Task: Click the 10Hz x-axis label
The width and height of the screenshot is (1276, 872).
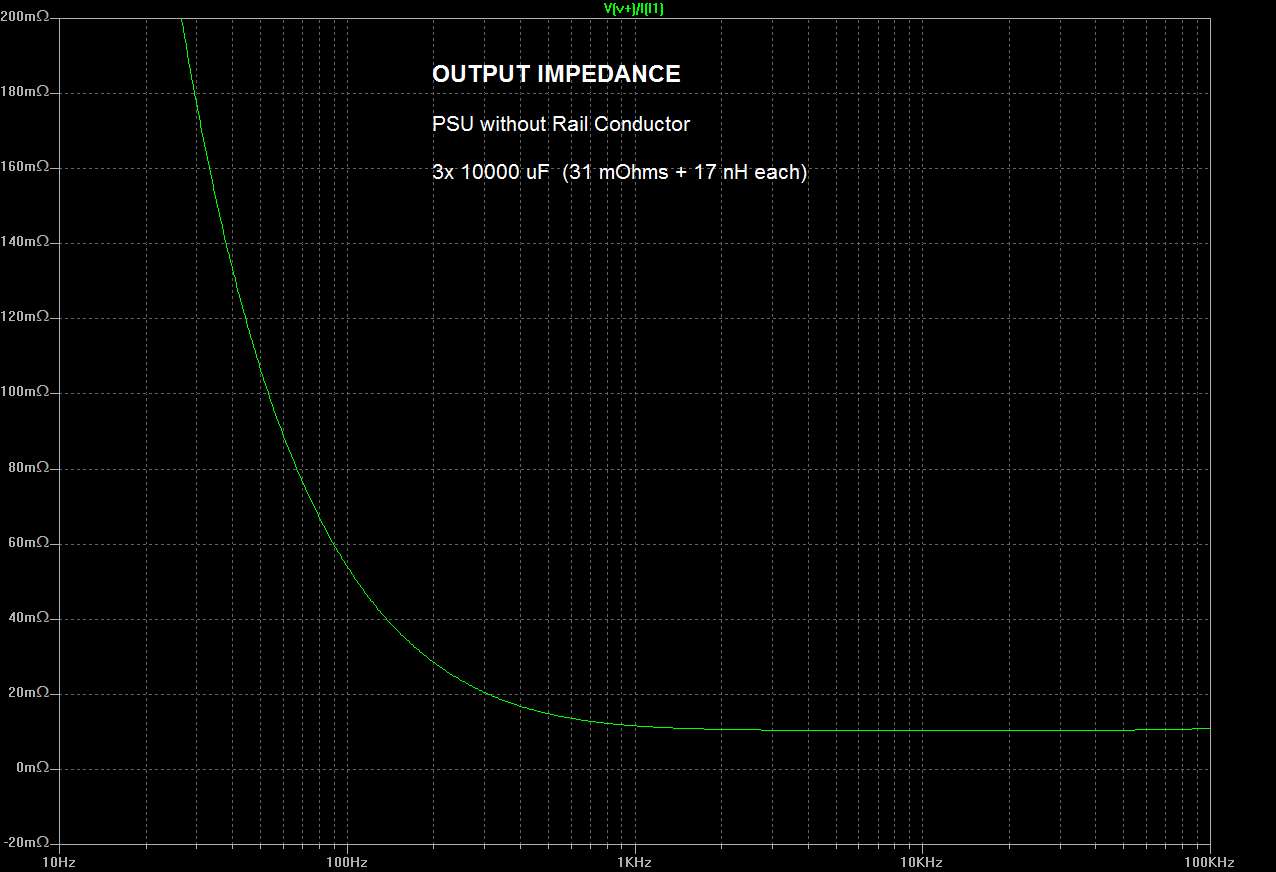Action: 59,862
